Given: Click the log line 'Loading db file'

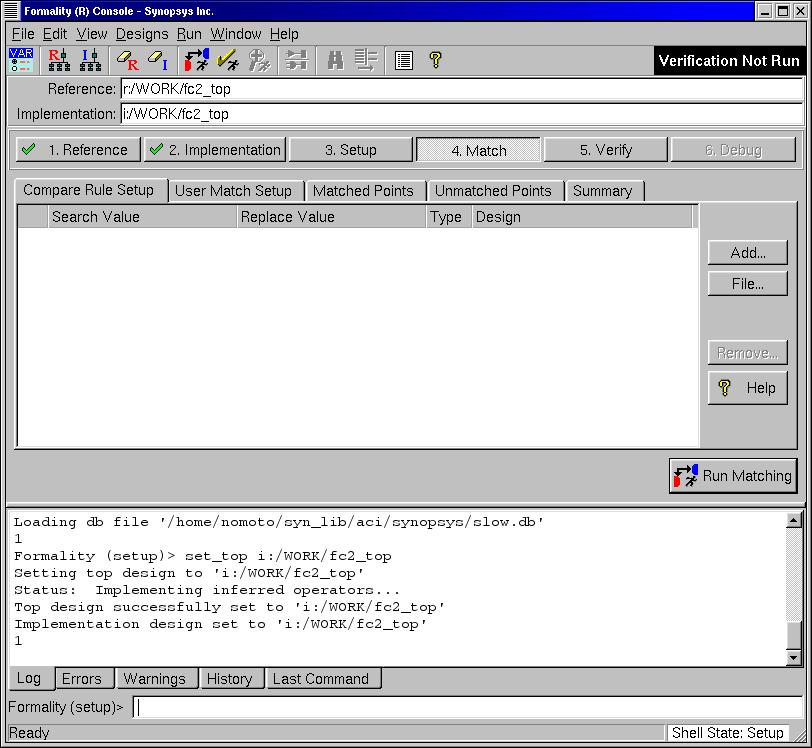Looking at the screenshot, I should pos(279,522).
